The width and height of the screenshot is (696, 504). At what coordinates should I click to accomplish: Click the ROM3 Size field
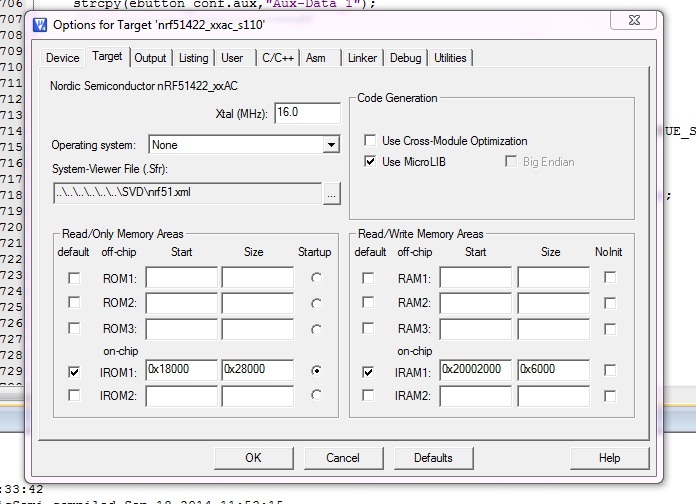[257, 329]
